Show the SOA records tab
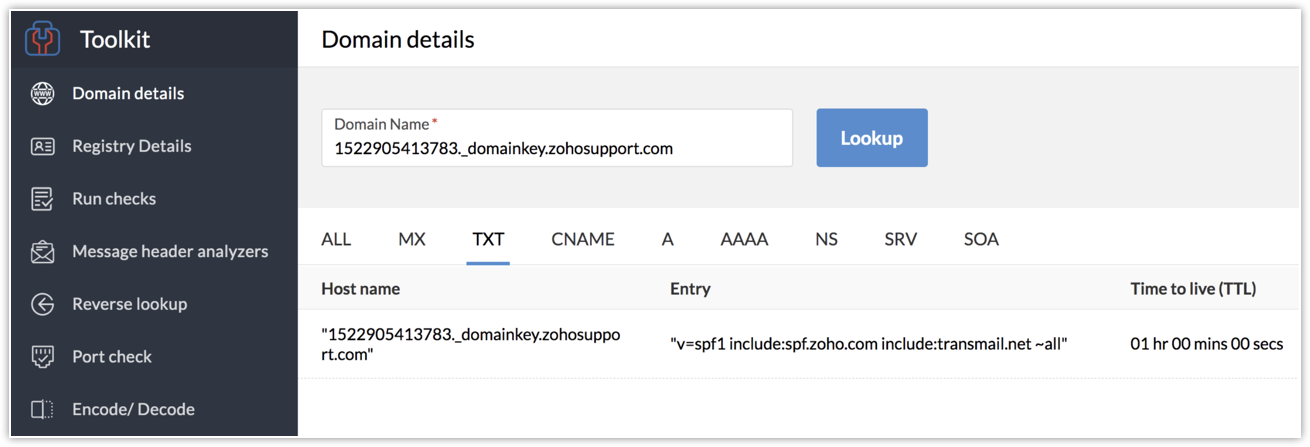This screenshot has width=1310, height=447. [981, 239]
